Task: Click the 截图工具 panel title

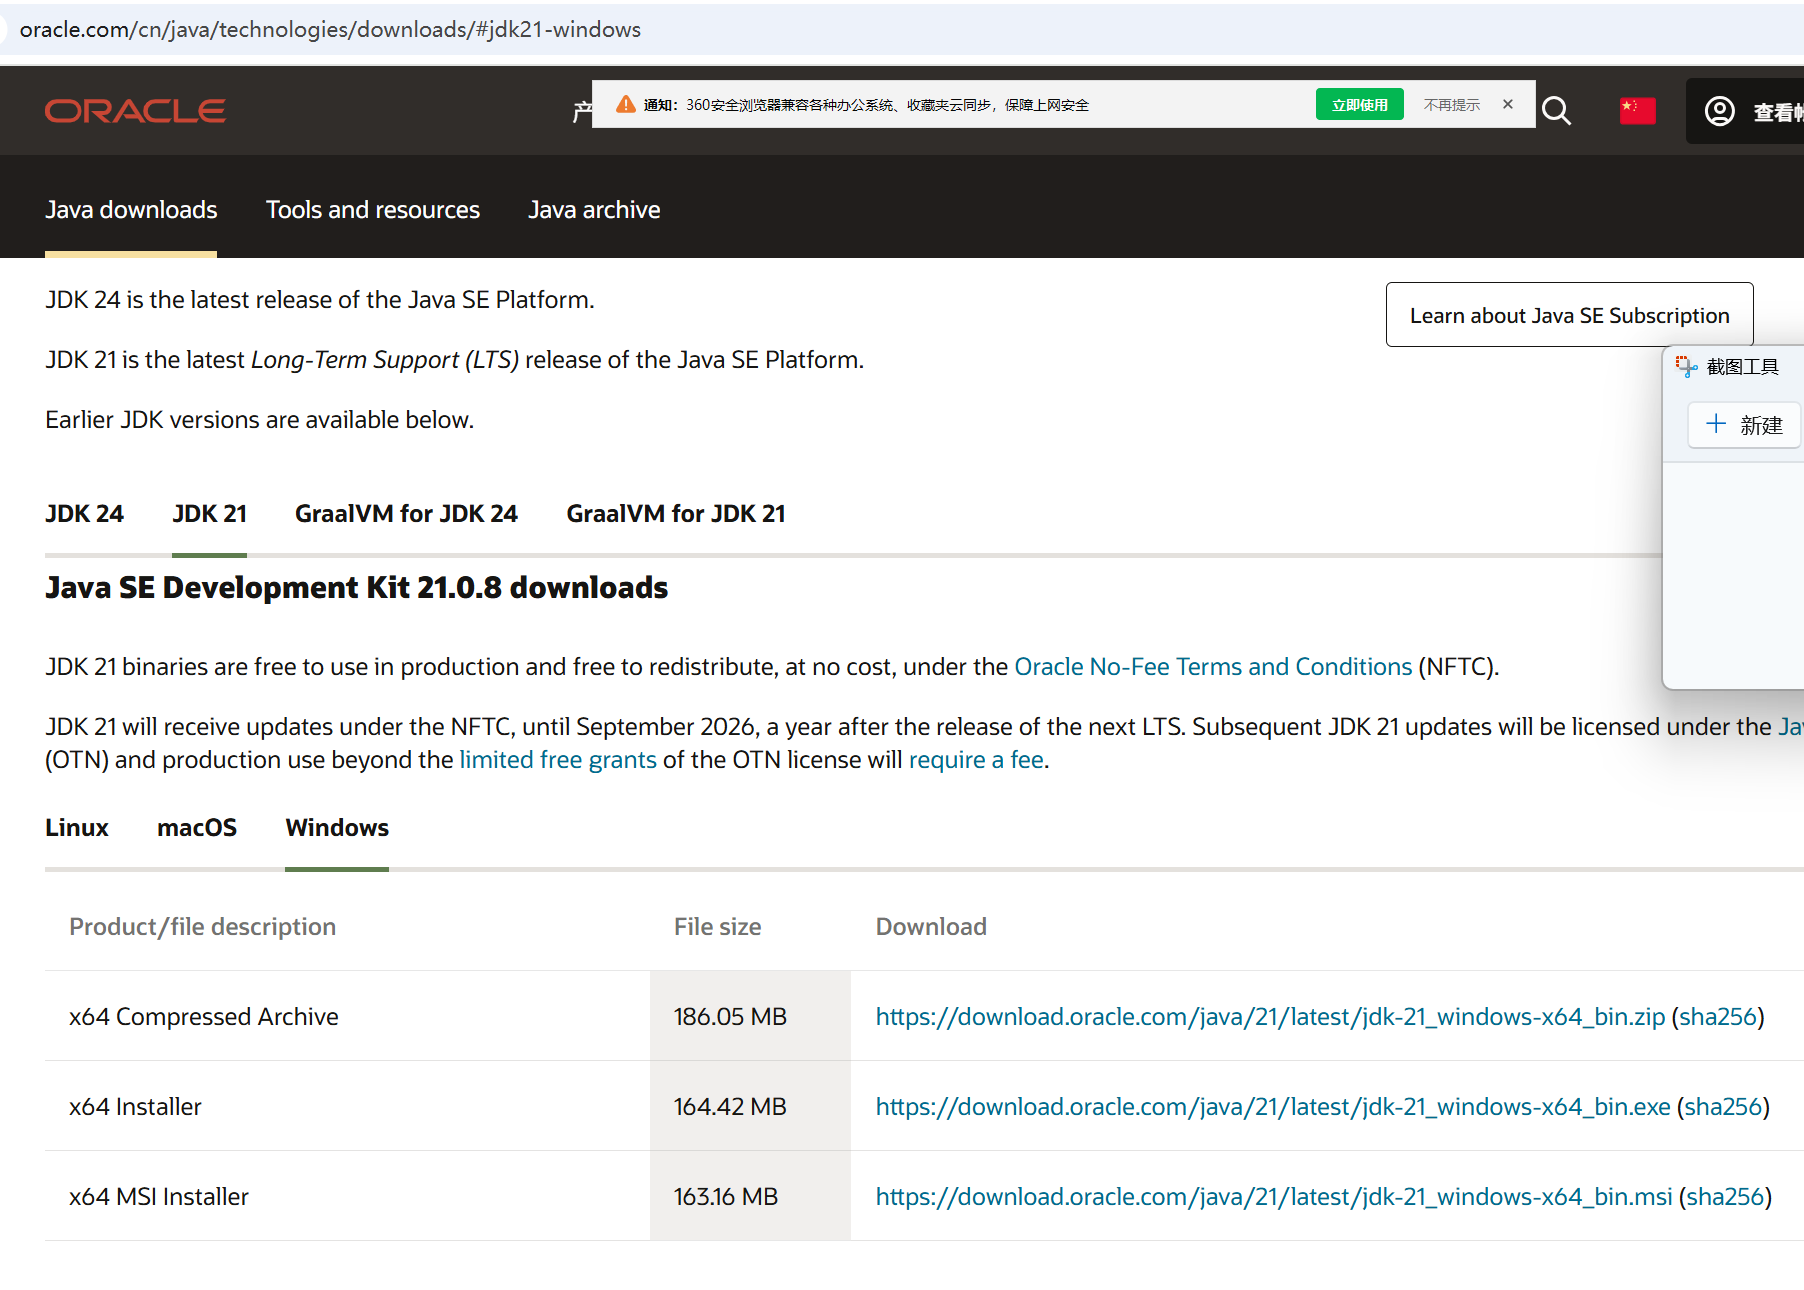Action: tap(1742, 367)
